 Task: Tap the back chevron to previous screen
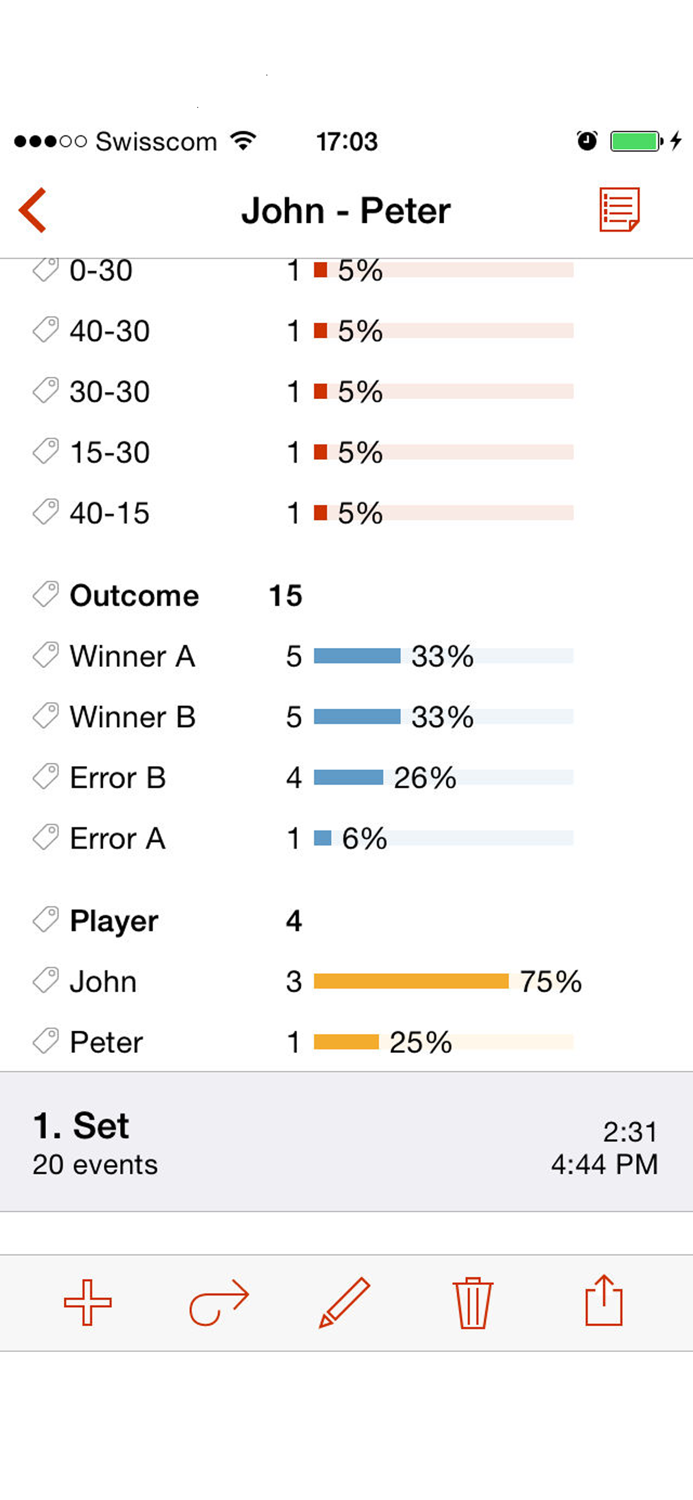click(x=32, y=210)
